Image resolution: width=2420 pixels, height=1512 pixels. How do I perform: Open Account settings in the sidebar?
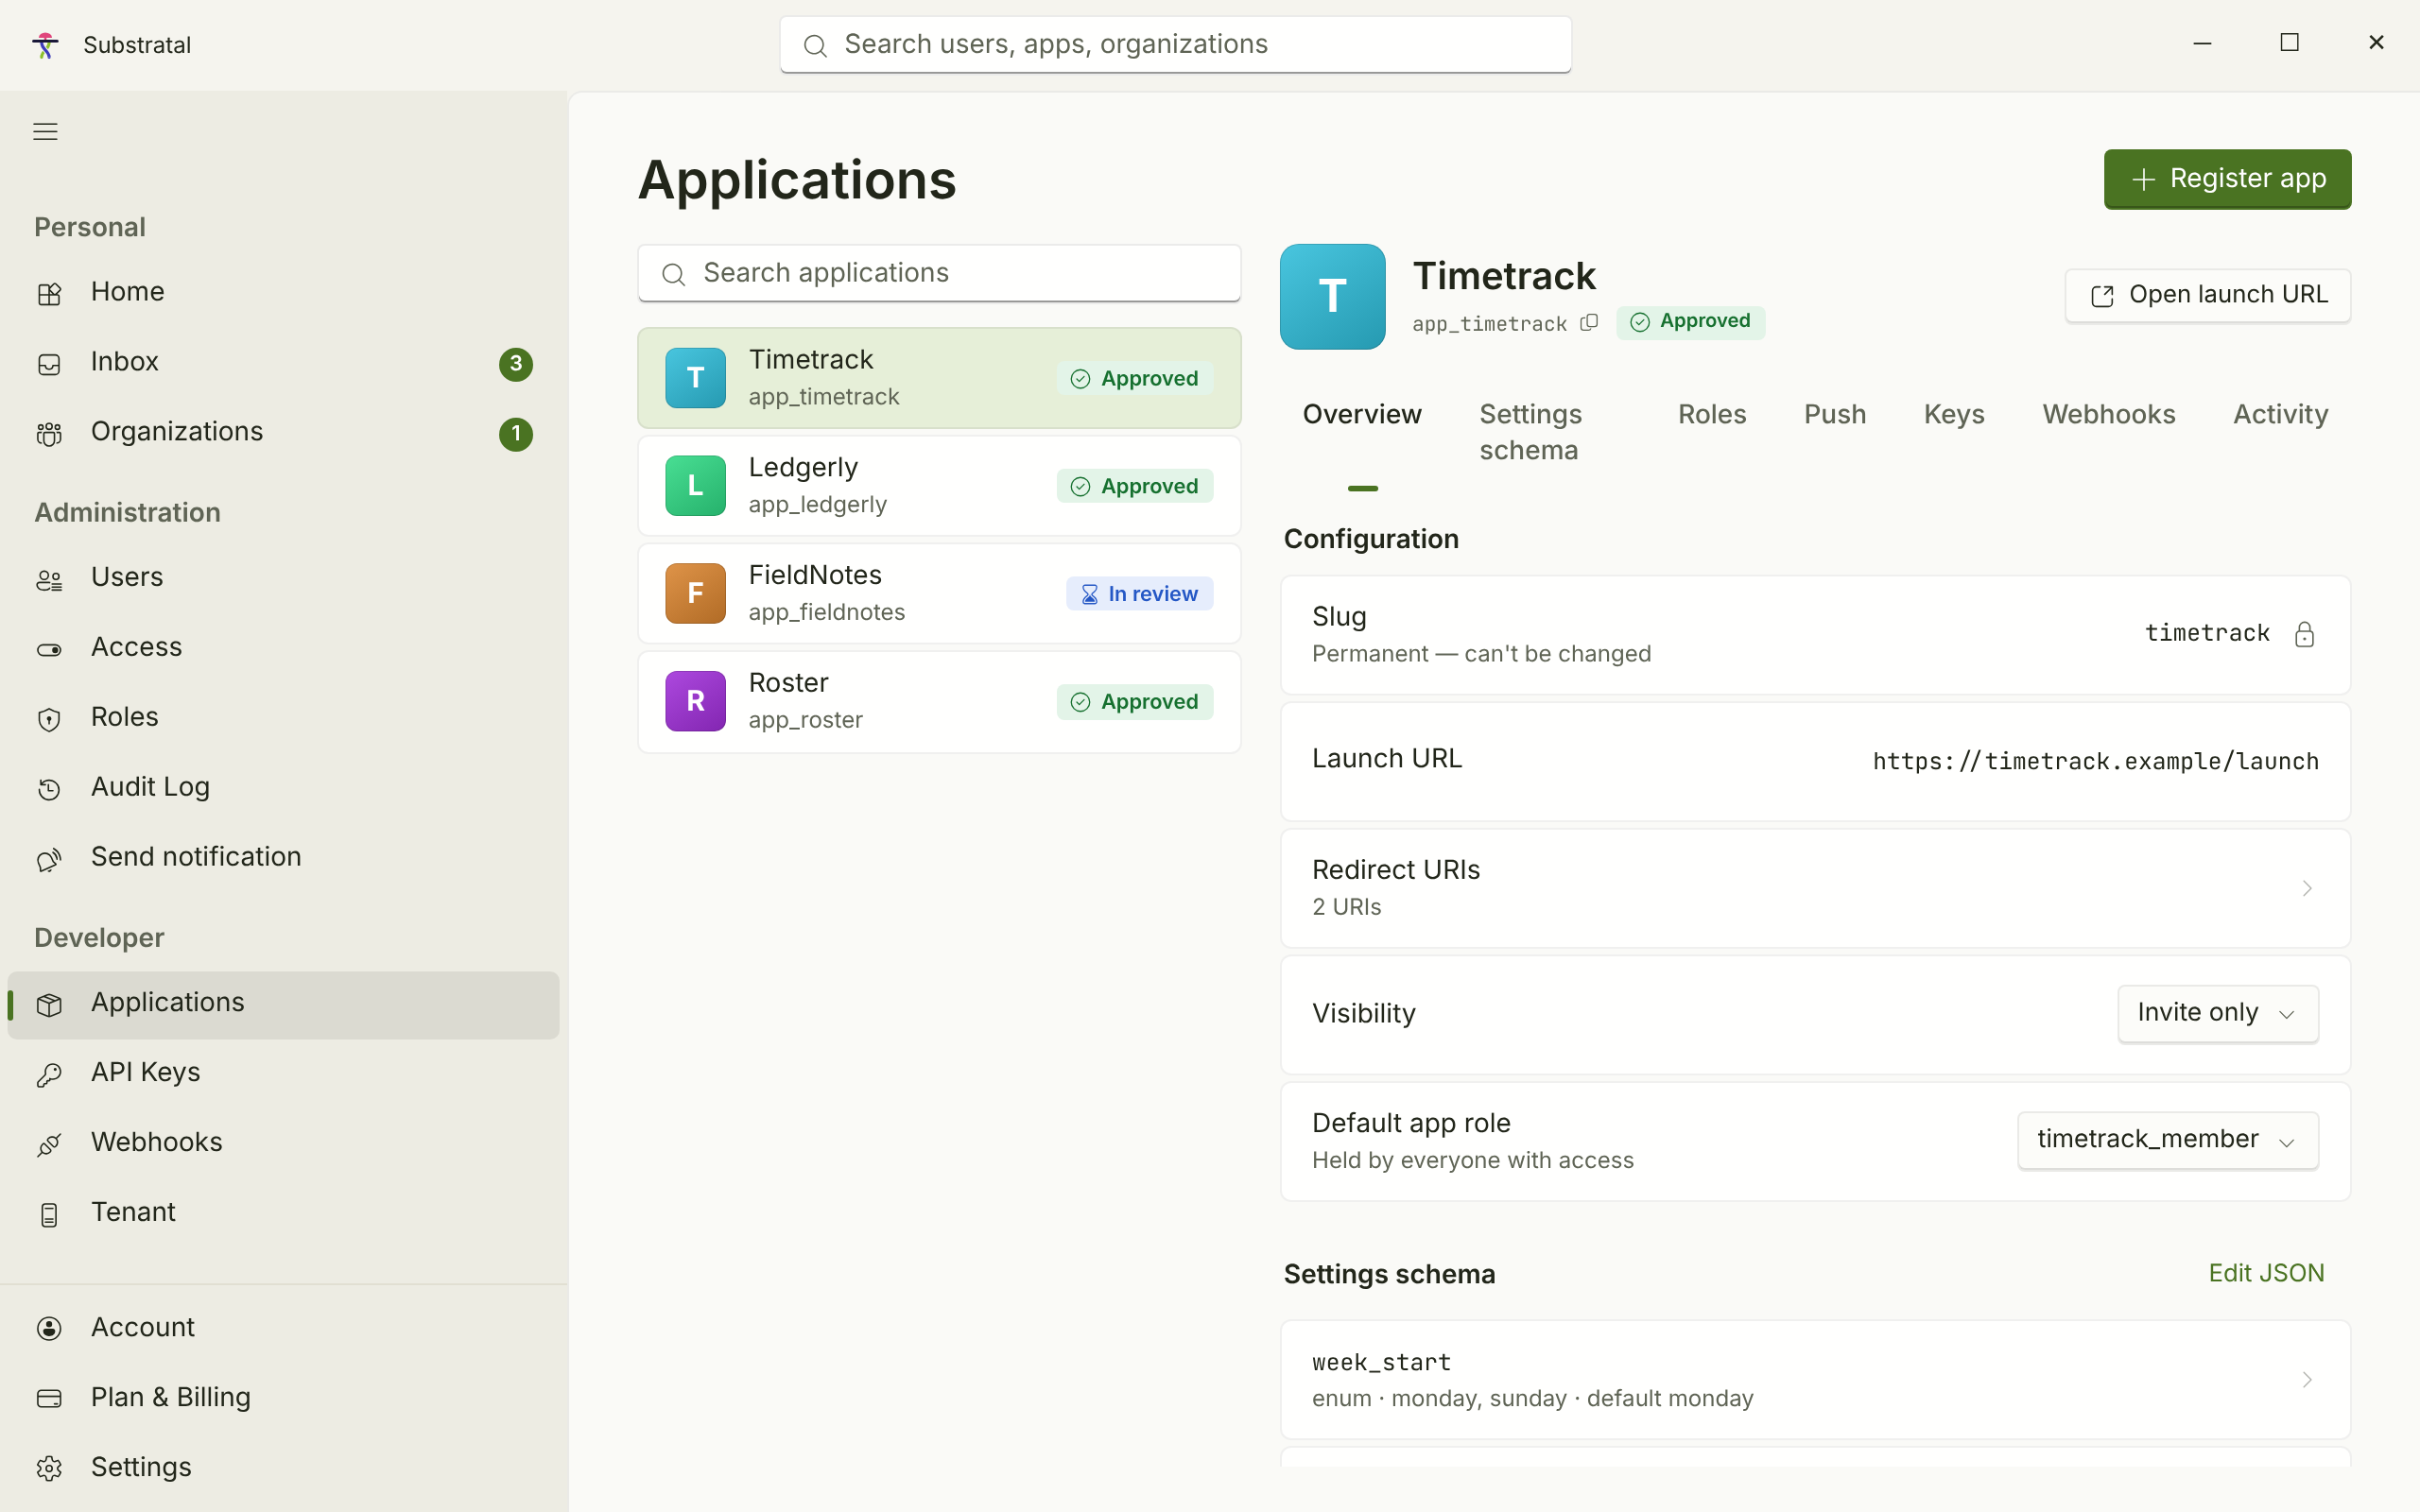pyautogui.click(x=283, y=1328)
